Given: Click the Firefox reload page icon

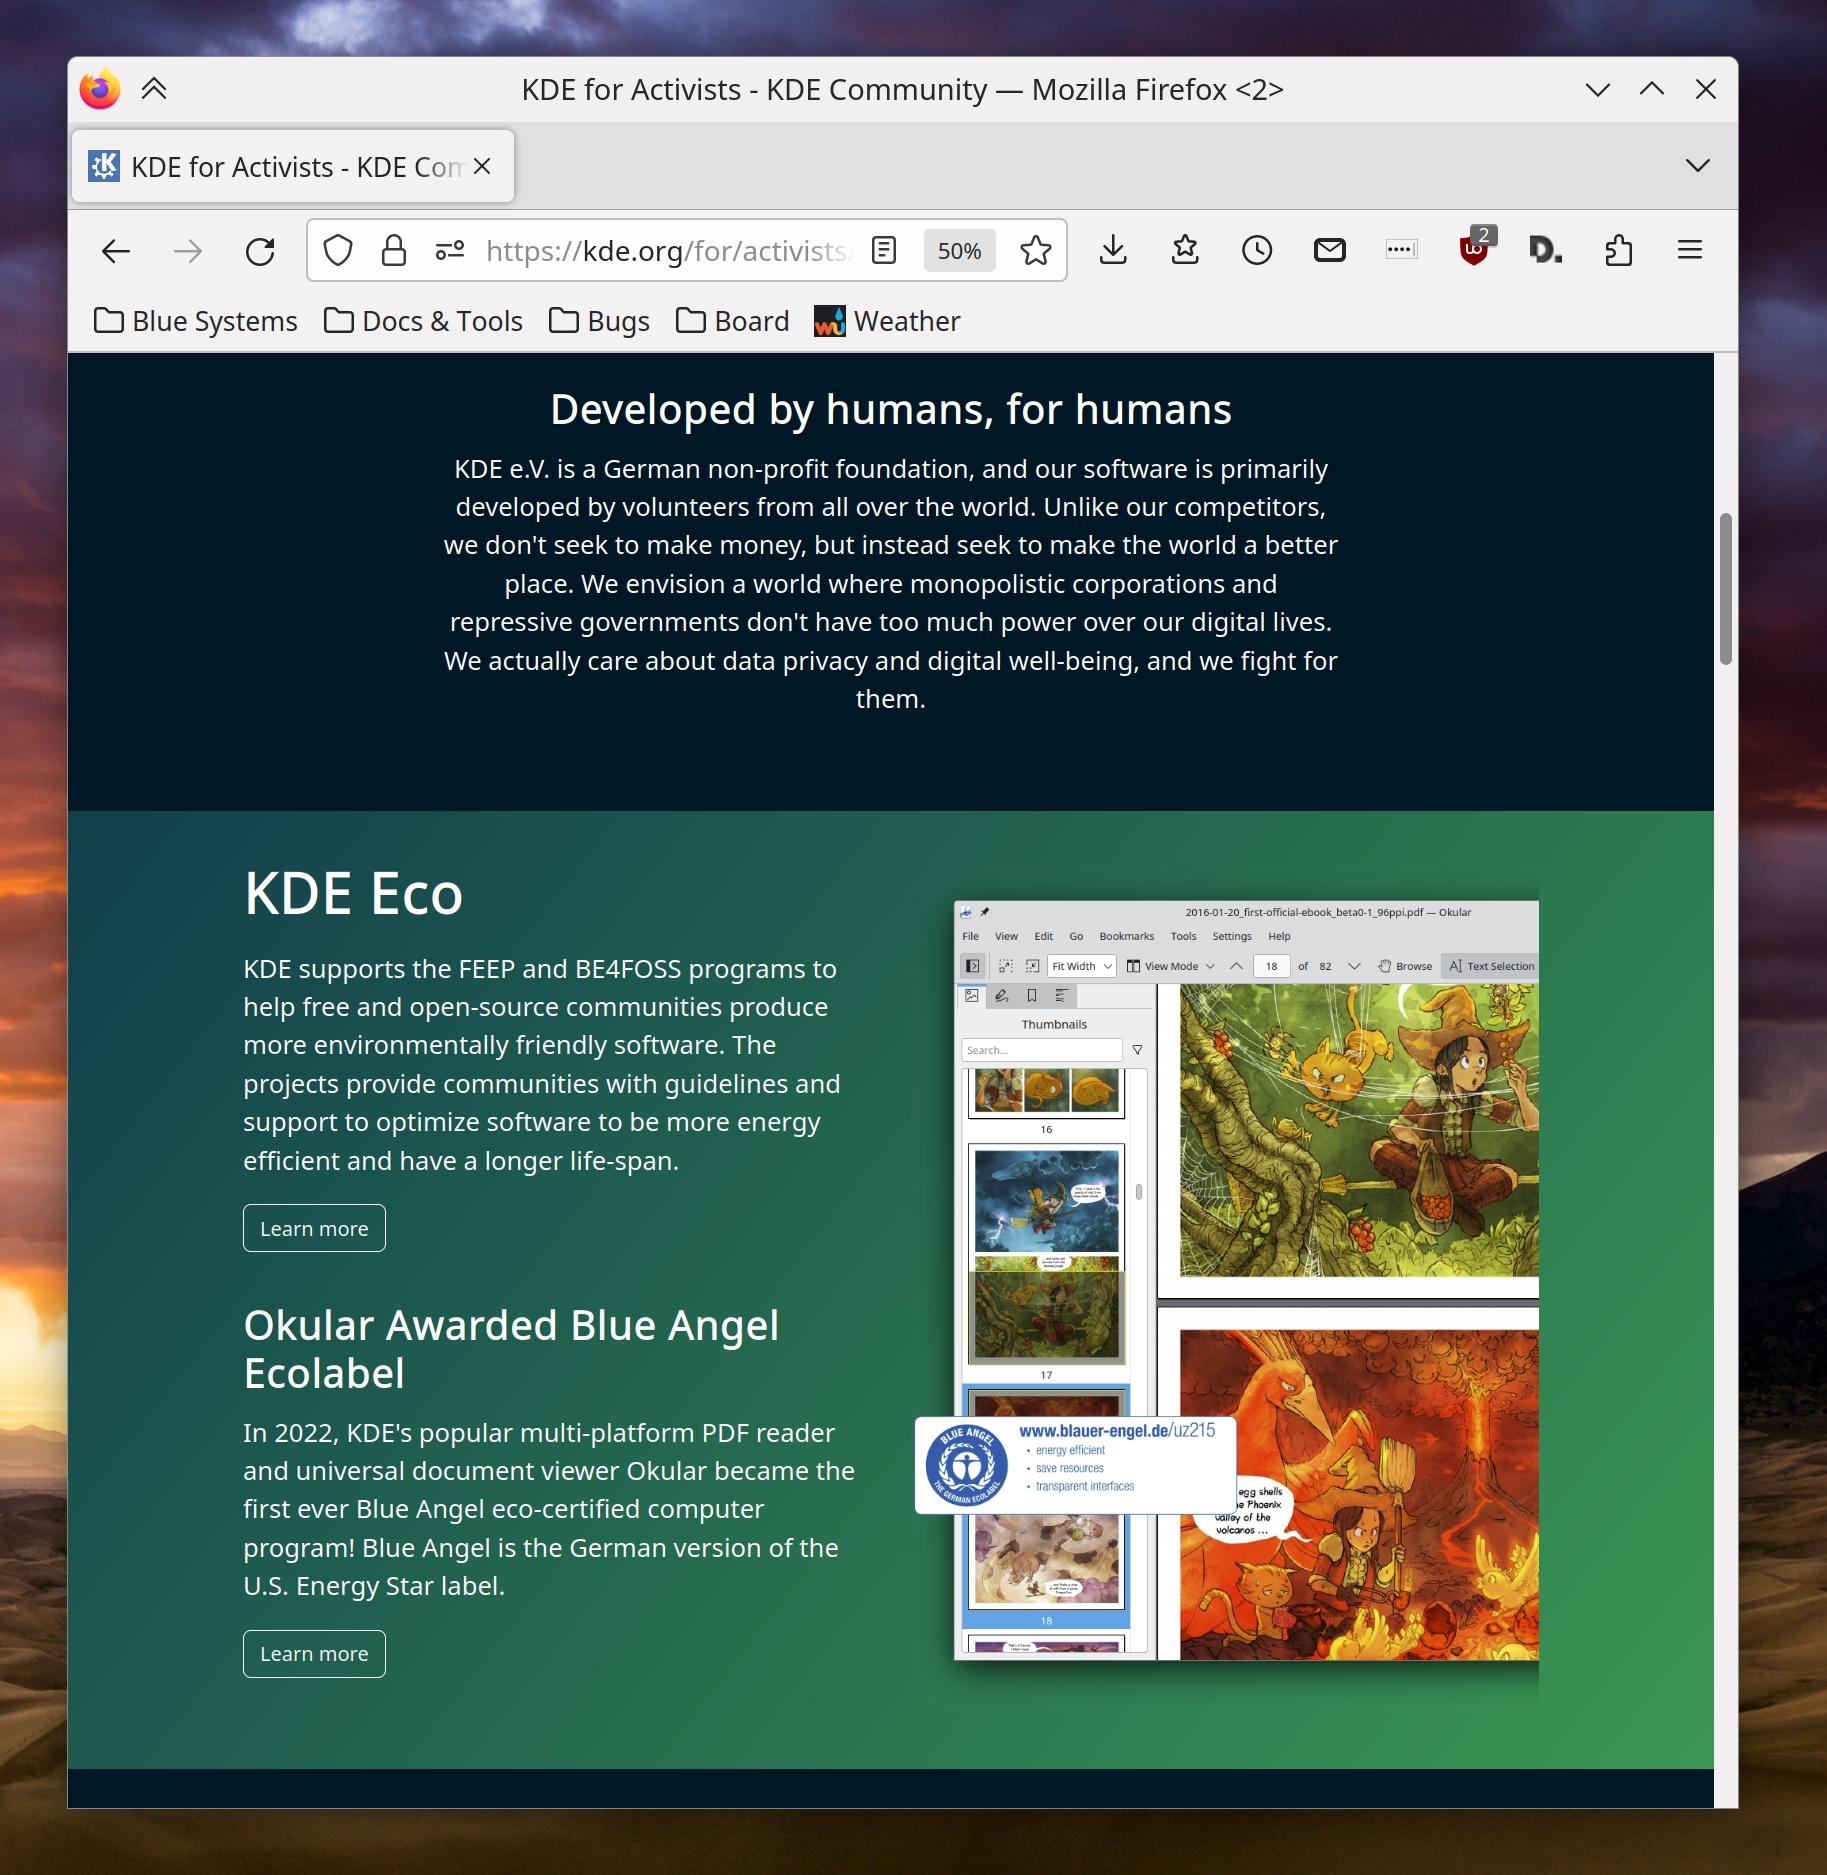Looking at the screenshot, I should (260, 251).
